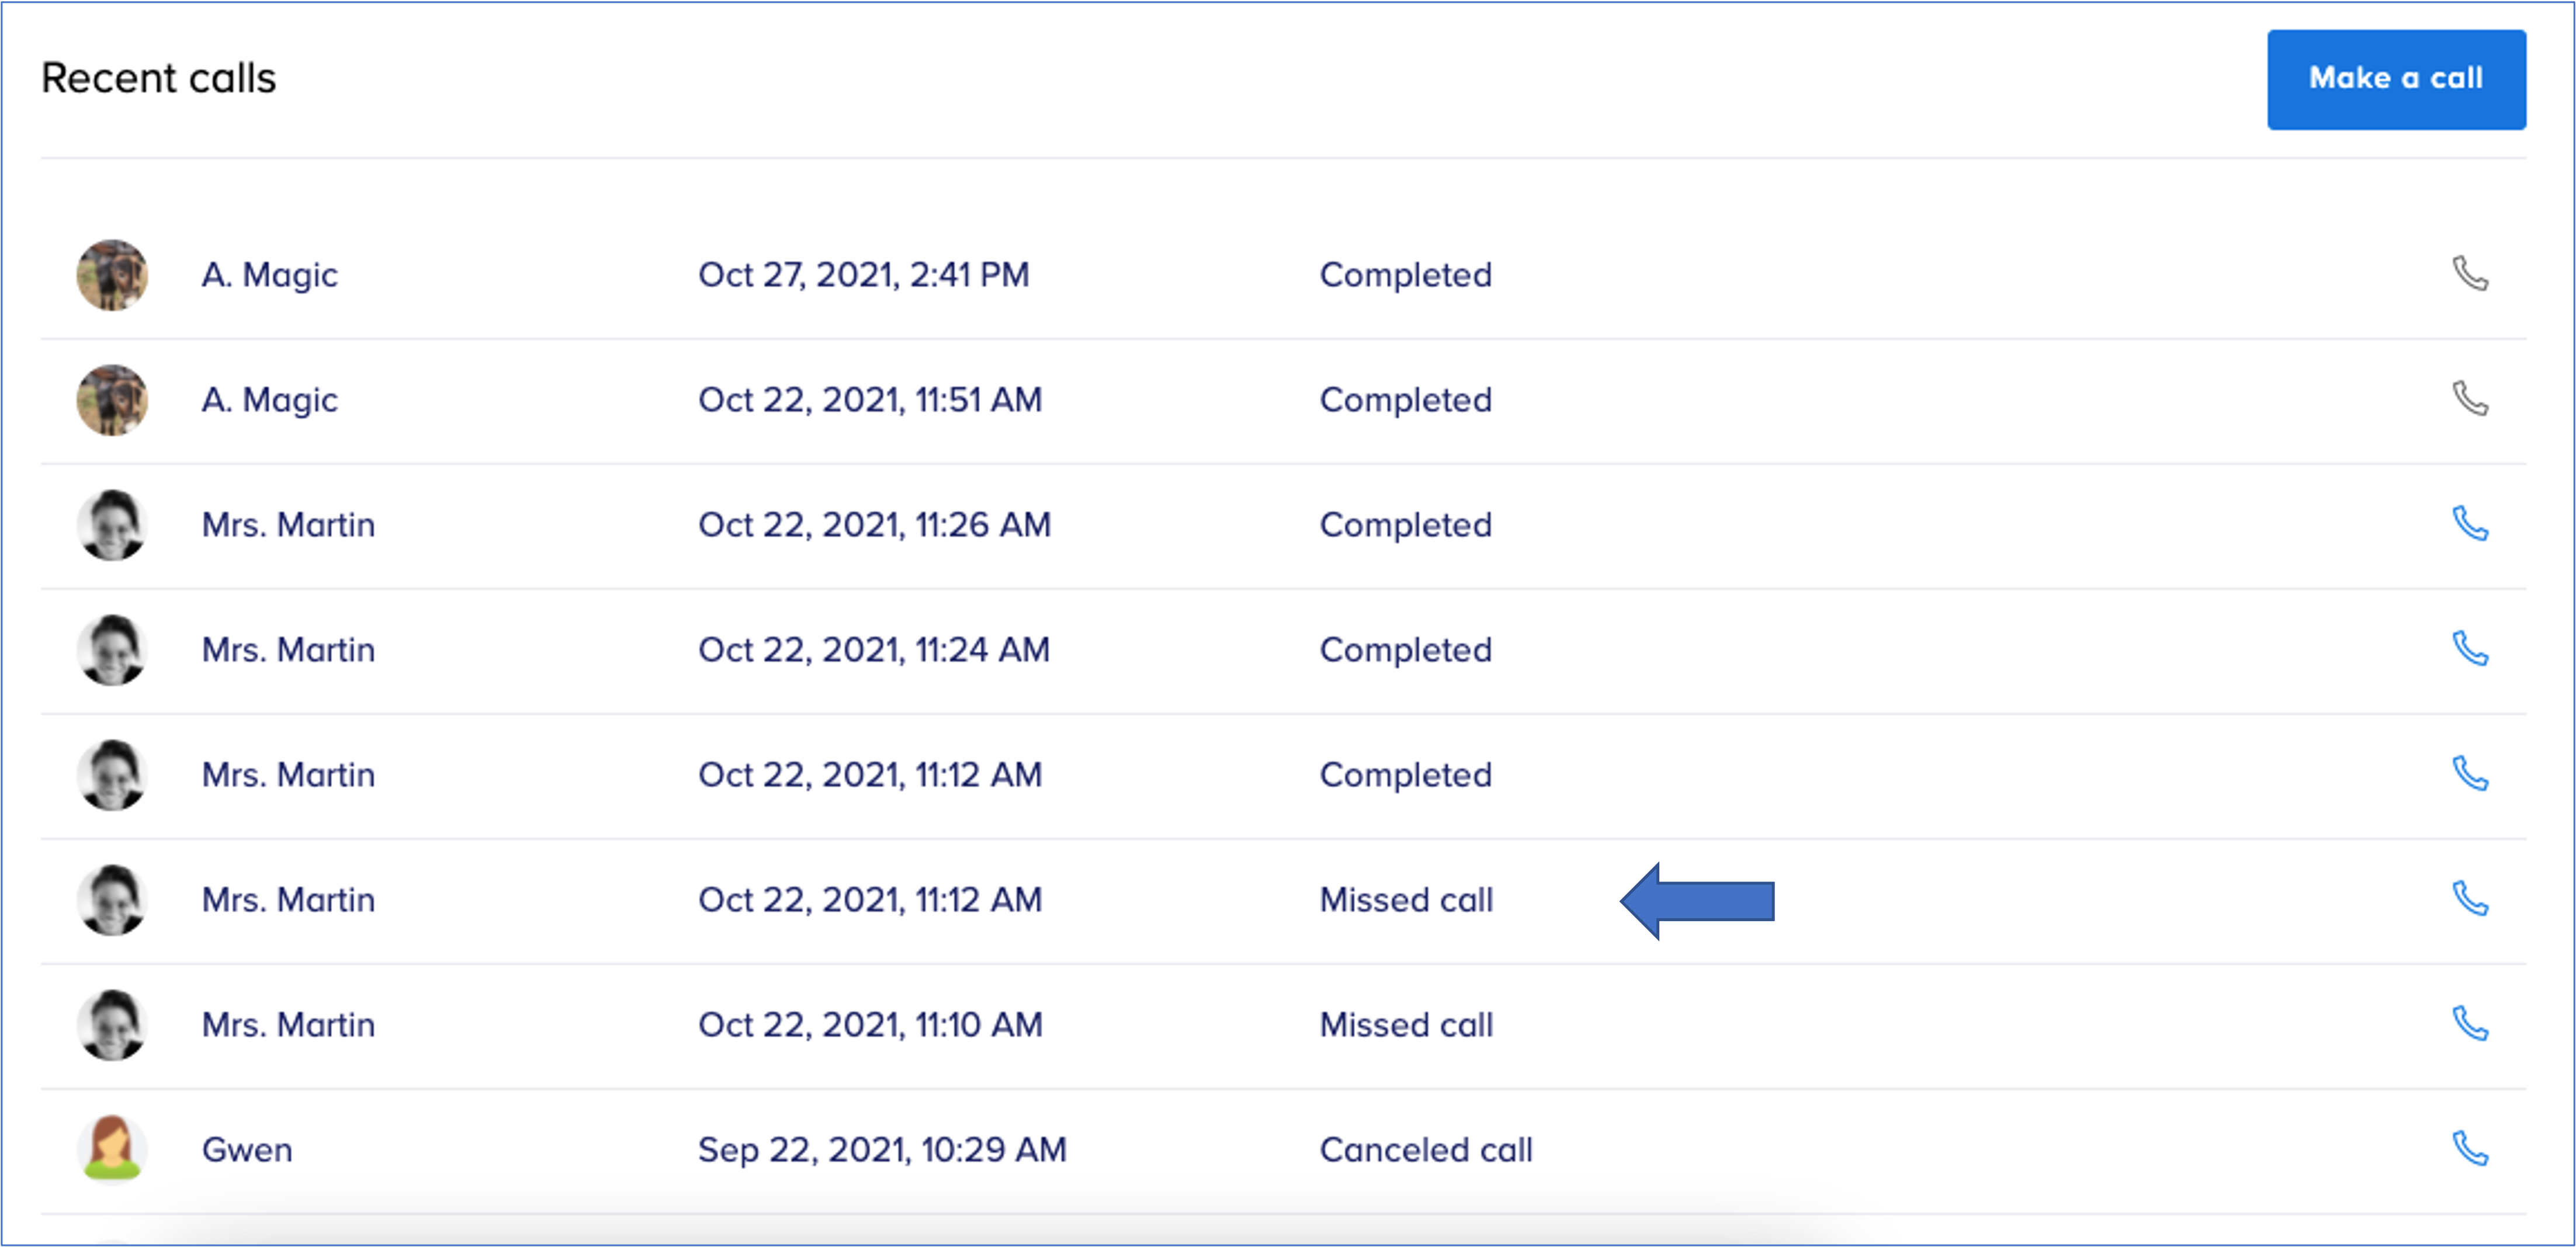
Task: Click Missed call status at 11:10 AM
Action: pos(1405,1025)
